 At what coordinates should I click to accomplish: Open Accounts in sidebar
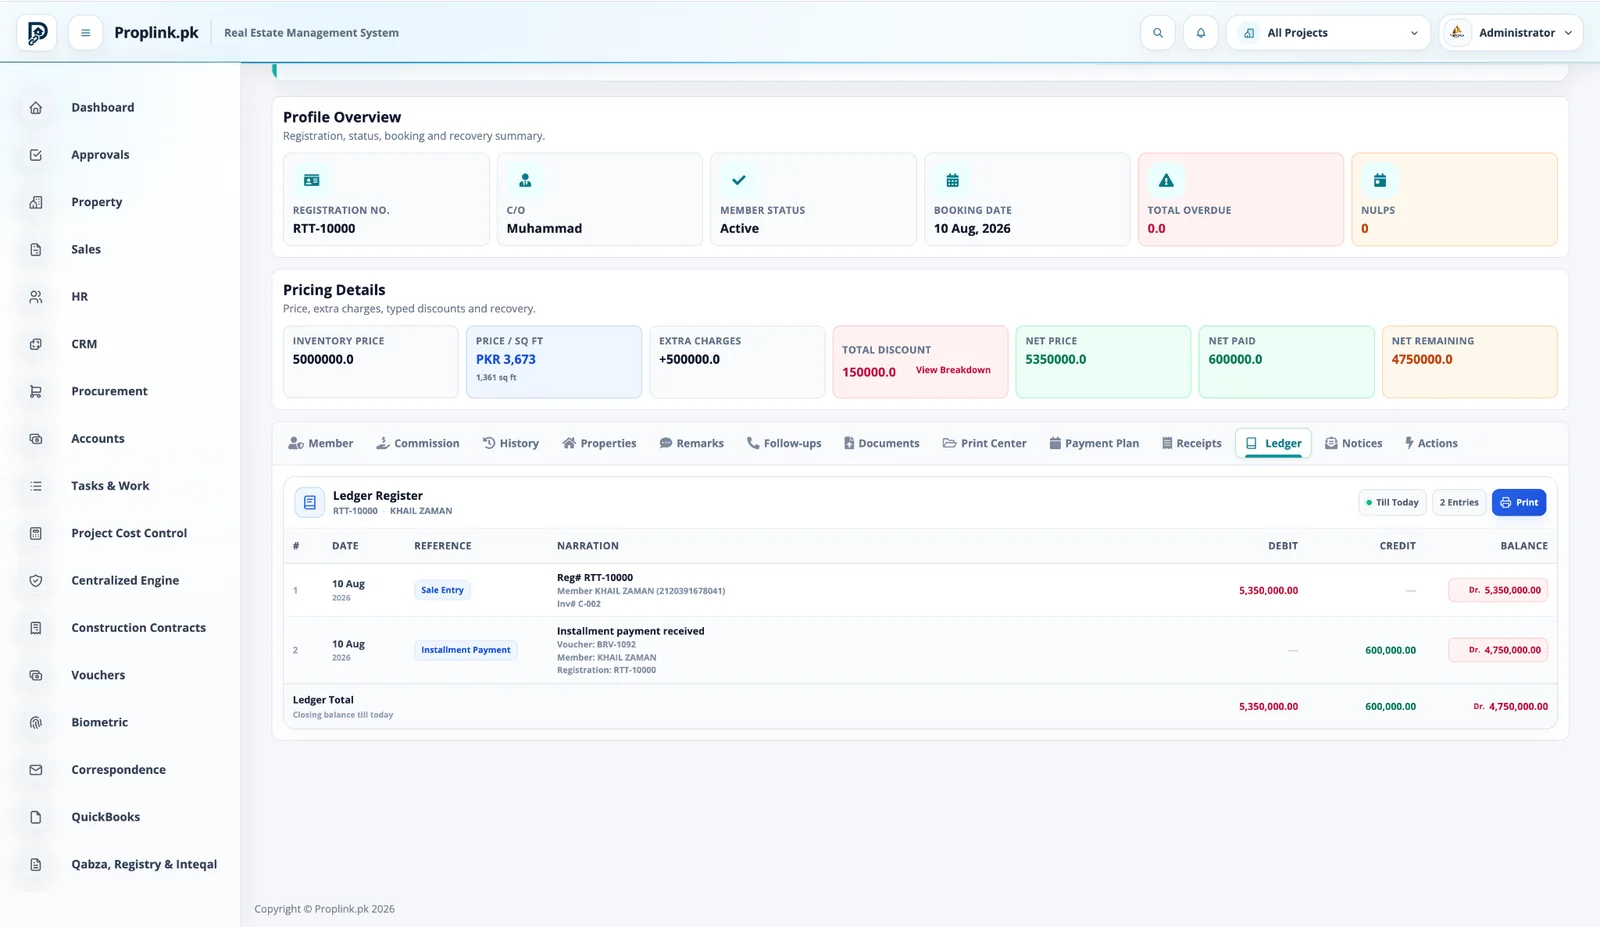pos(98,439)
